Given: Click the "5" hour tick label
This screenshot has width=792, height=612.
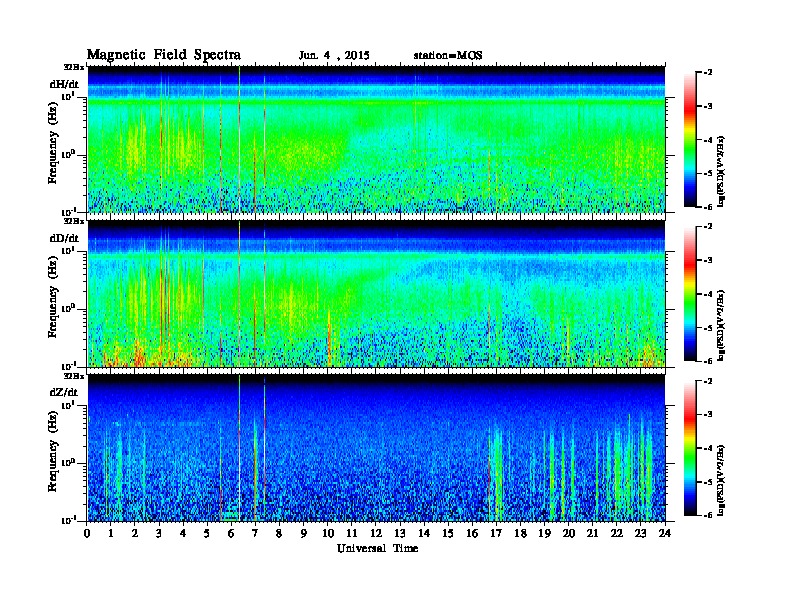Looking at the screenshot, I should tap(207, 533).
